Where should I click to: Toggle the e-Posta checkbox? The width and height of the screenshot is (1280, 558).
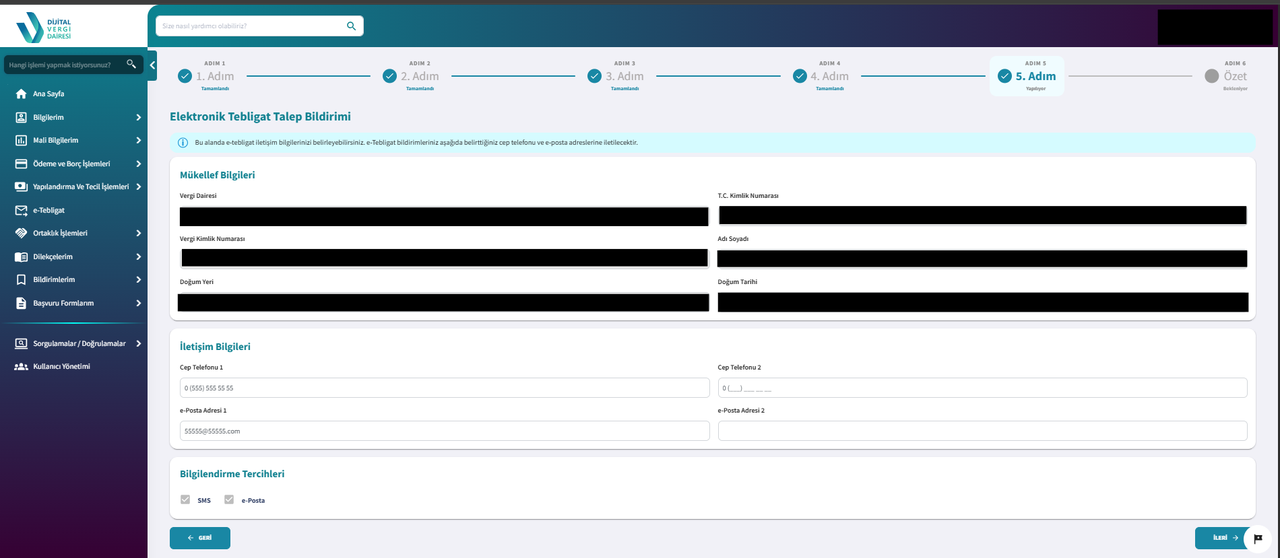[229, 499]
